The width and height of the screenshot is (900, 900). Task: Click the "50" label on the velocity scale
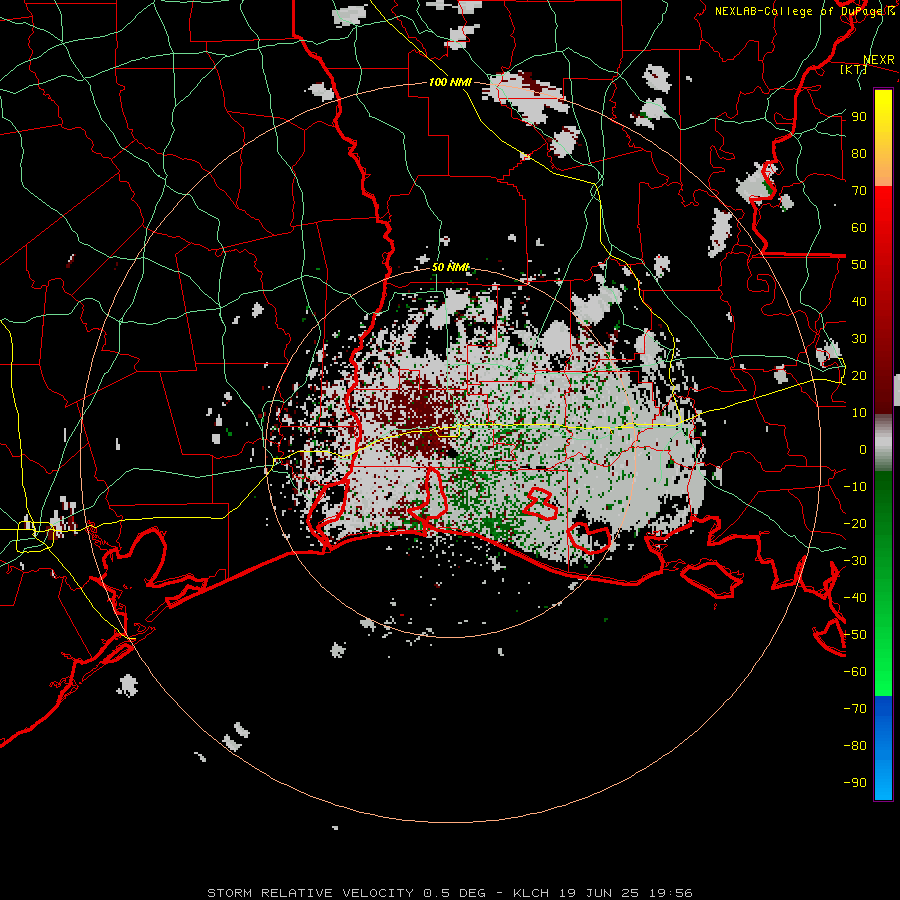coord(859,265)
